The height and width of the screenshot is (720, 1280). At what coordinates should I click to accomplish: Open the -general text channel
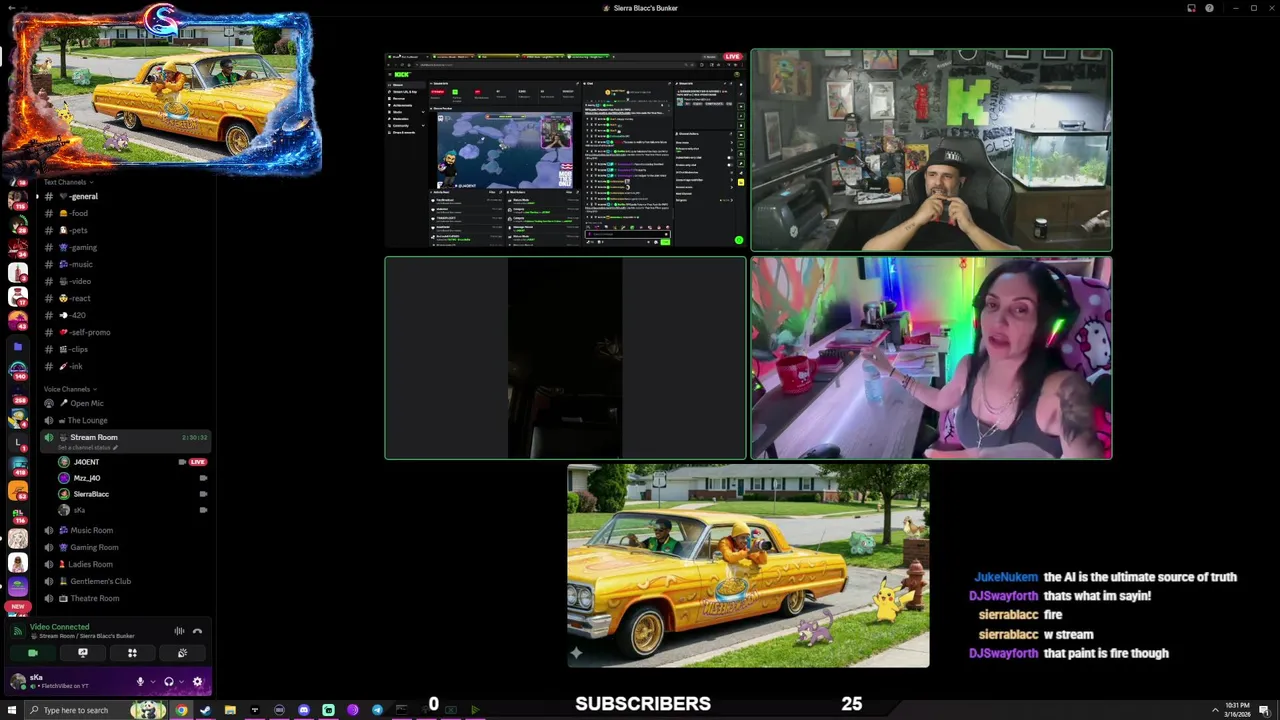(125, 196)
